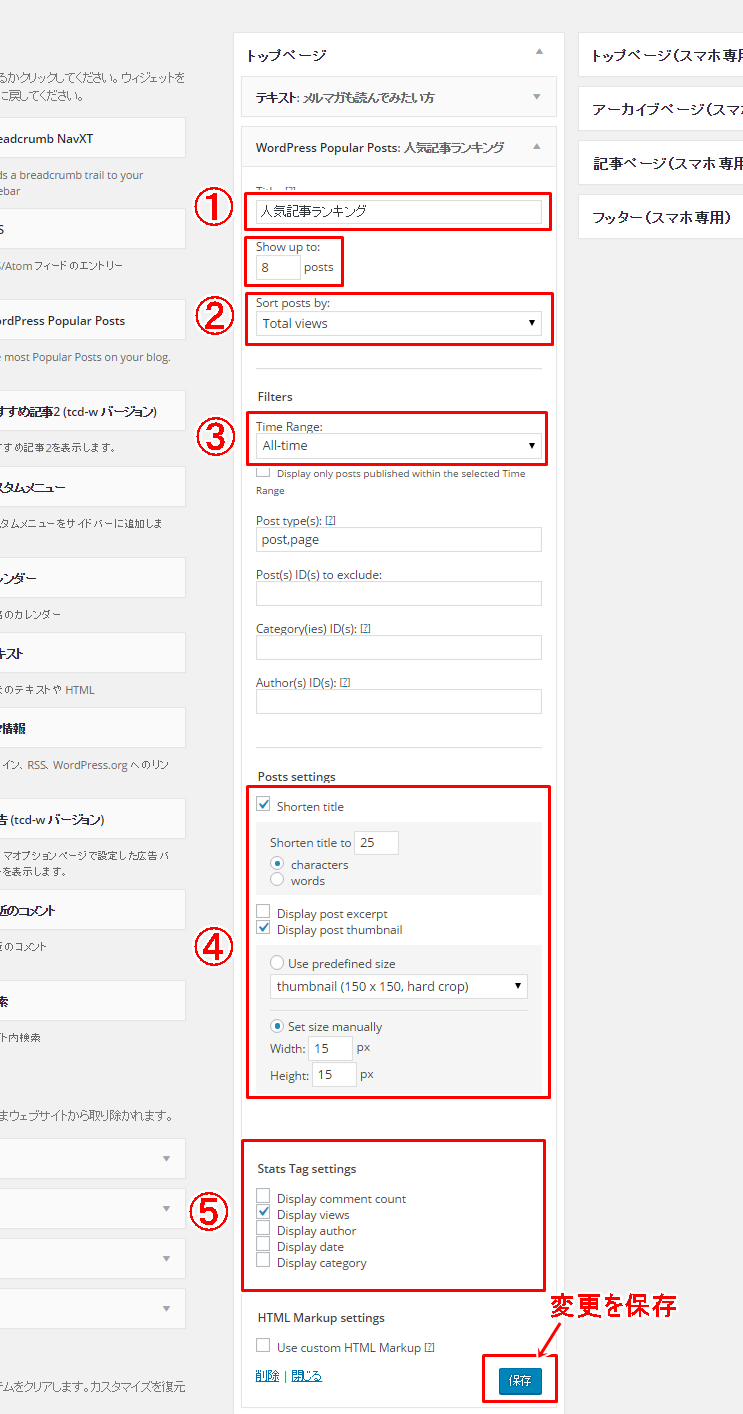
Task: Open the Time Range dropdown
Action: coord(399,445)
